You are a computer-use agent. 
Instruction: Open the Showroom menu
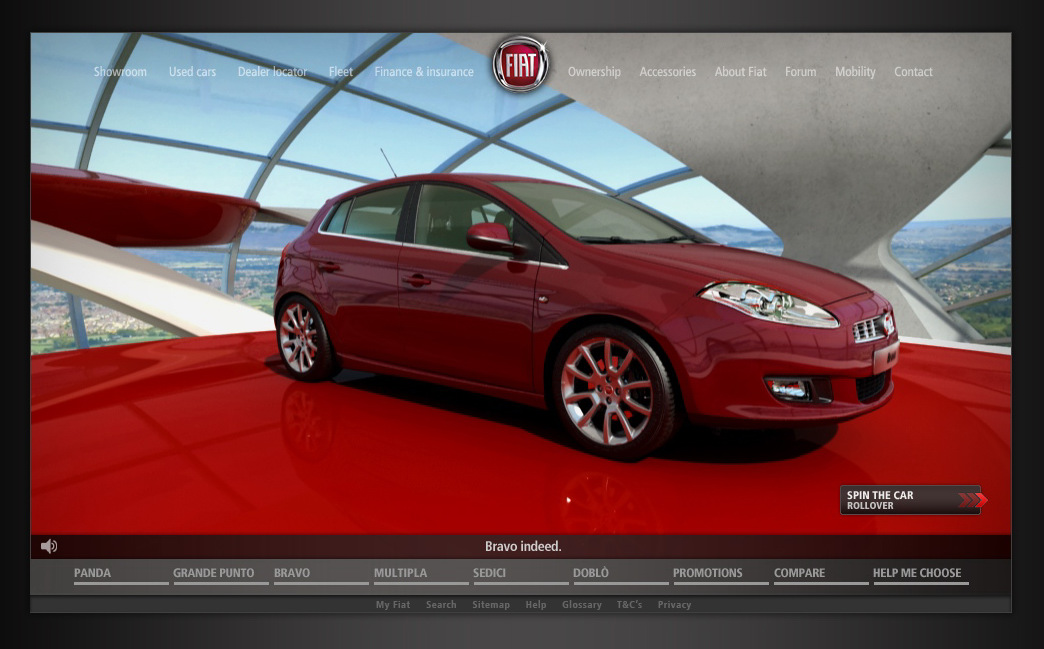point(120,71)
